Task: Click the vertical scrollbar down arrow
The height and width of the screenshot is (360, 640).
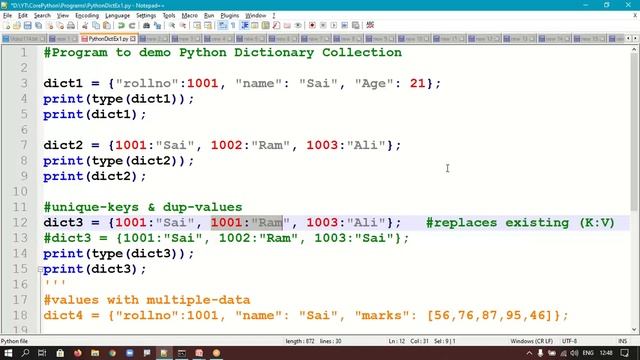Action: coord(634,329)
